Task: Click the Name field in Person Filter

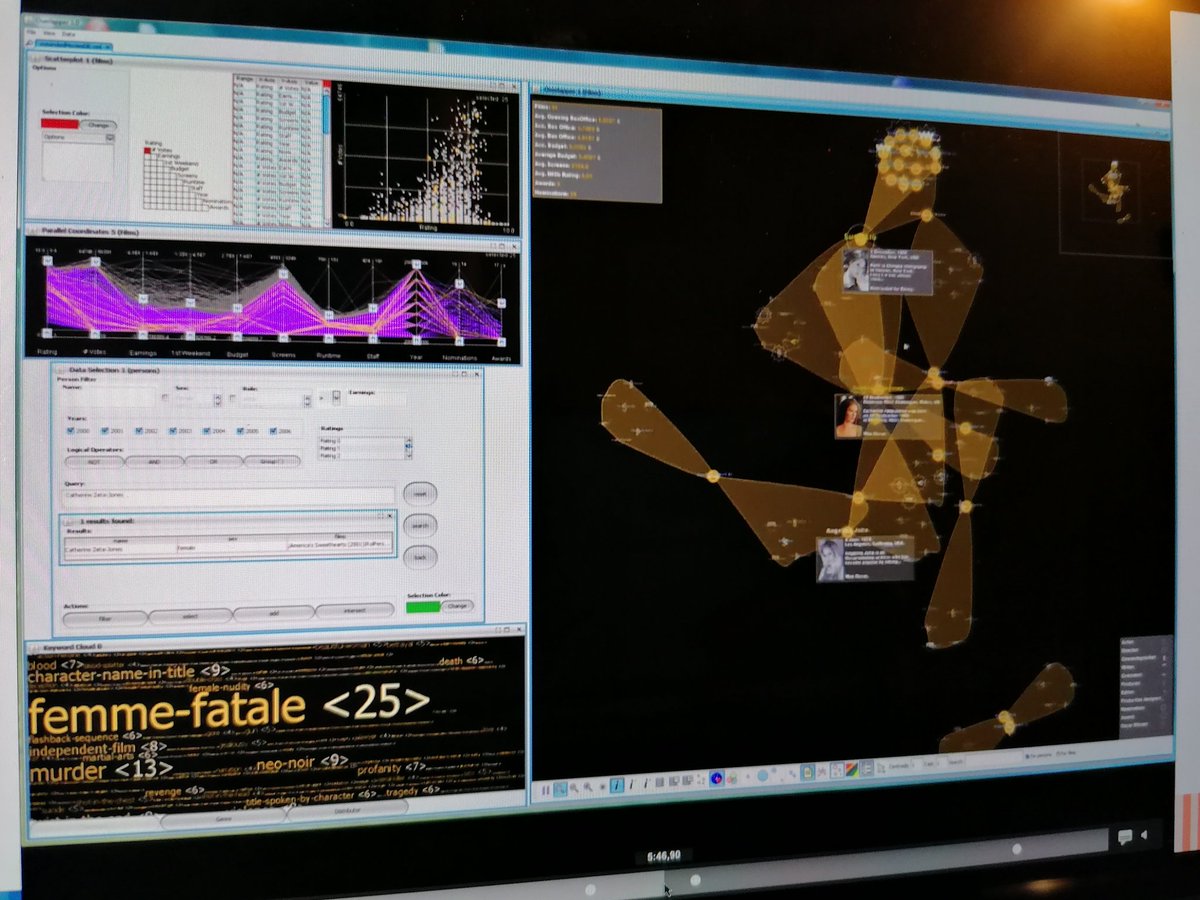Action: click(x=108, y=398)
